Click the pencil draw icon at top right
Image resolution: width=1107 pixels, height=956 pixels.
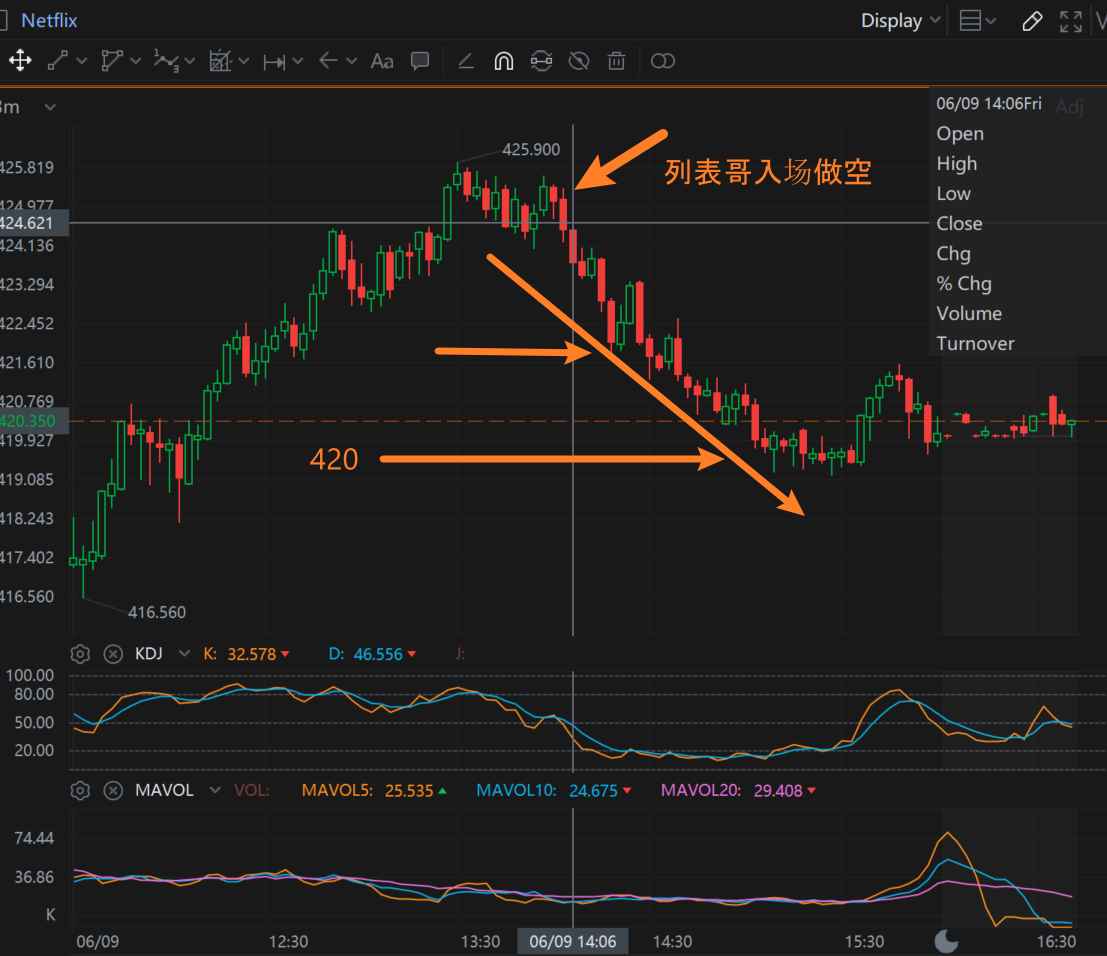[1033, 21]
